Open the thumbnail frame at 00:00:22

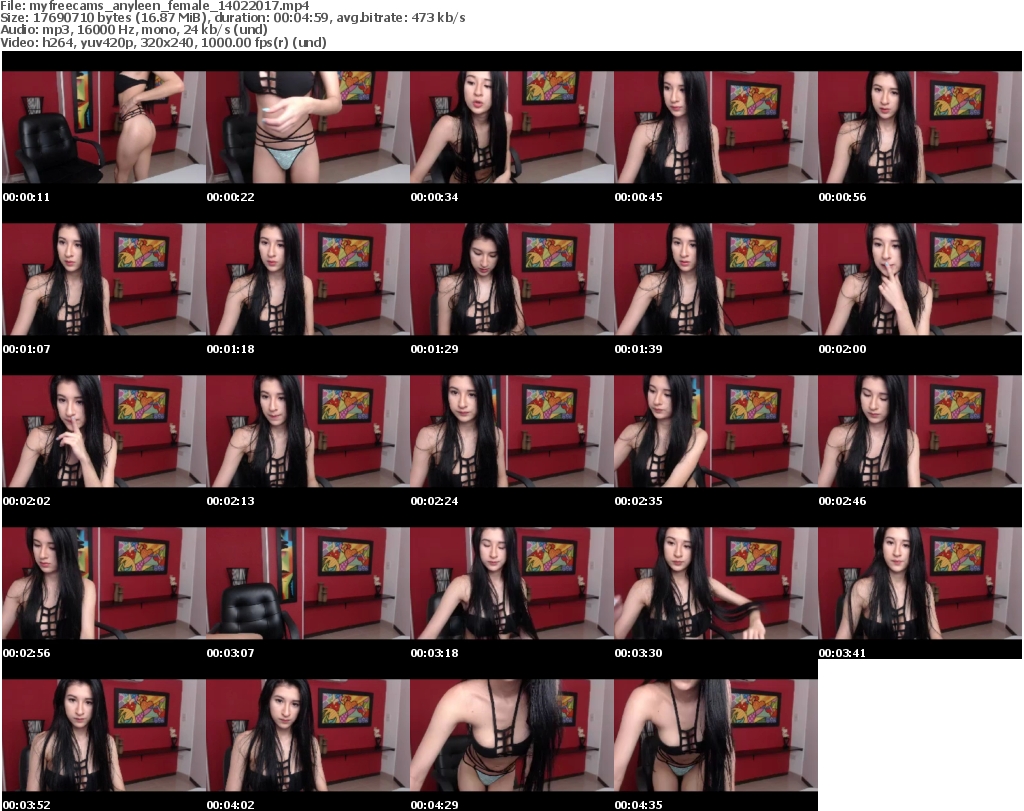coord(308,127)
